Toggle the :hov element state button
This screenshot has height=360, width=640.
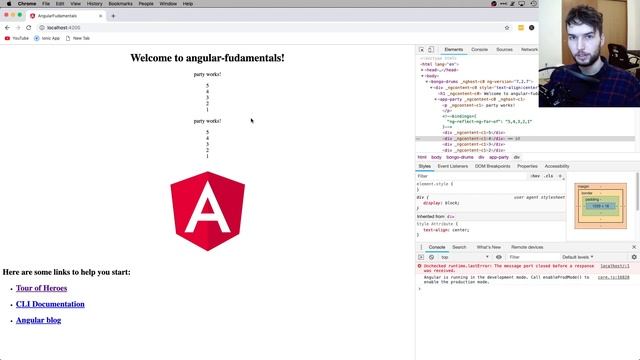535,176
